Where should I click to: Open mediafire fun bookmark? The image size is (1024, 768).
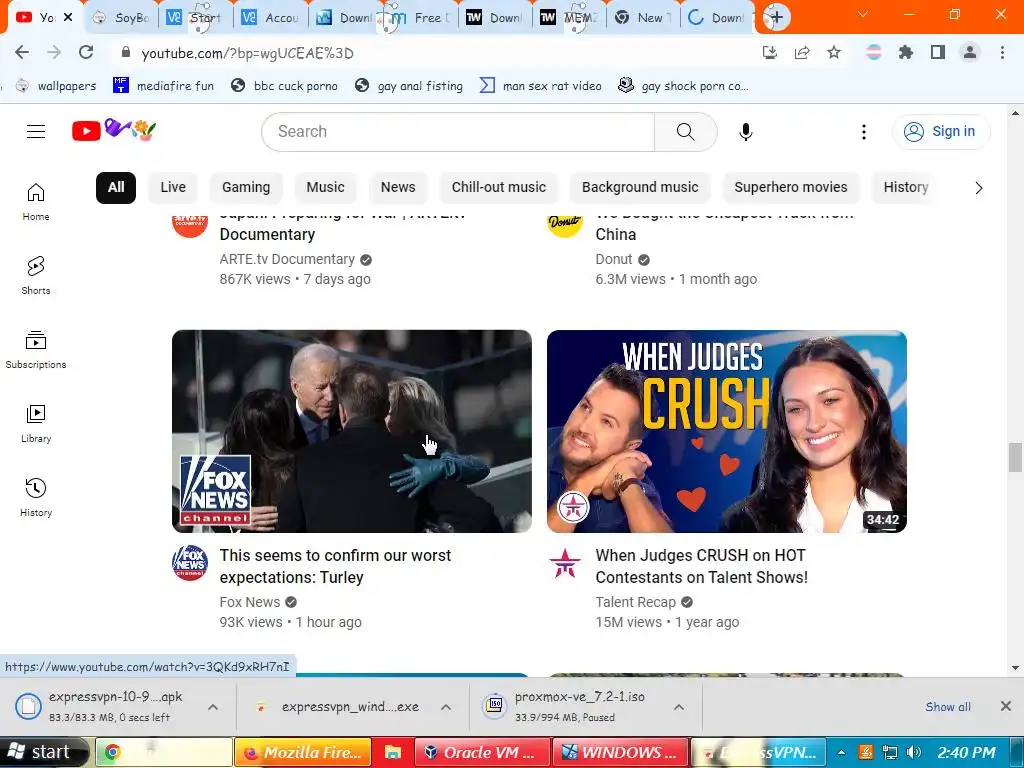click(x=163, y=86)
